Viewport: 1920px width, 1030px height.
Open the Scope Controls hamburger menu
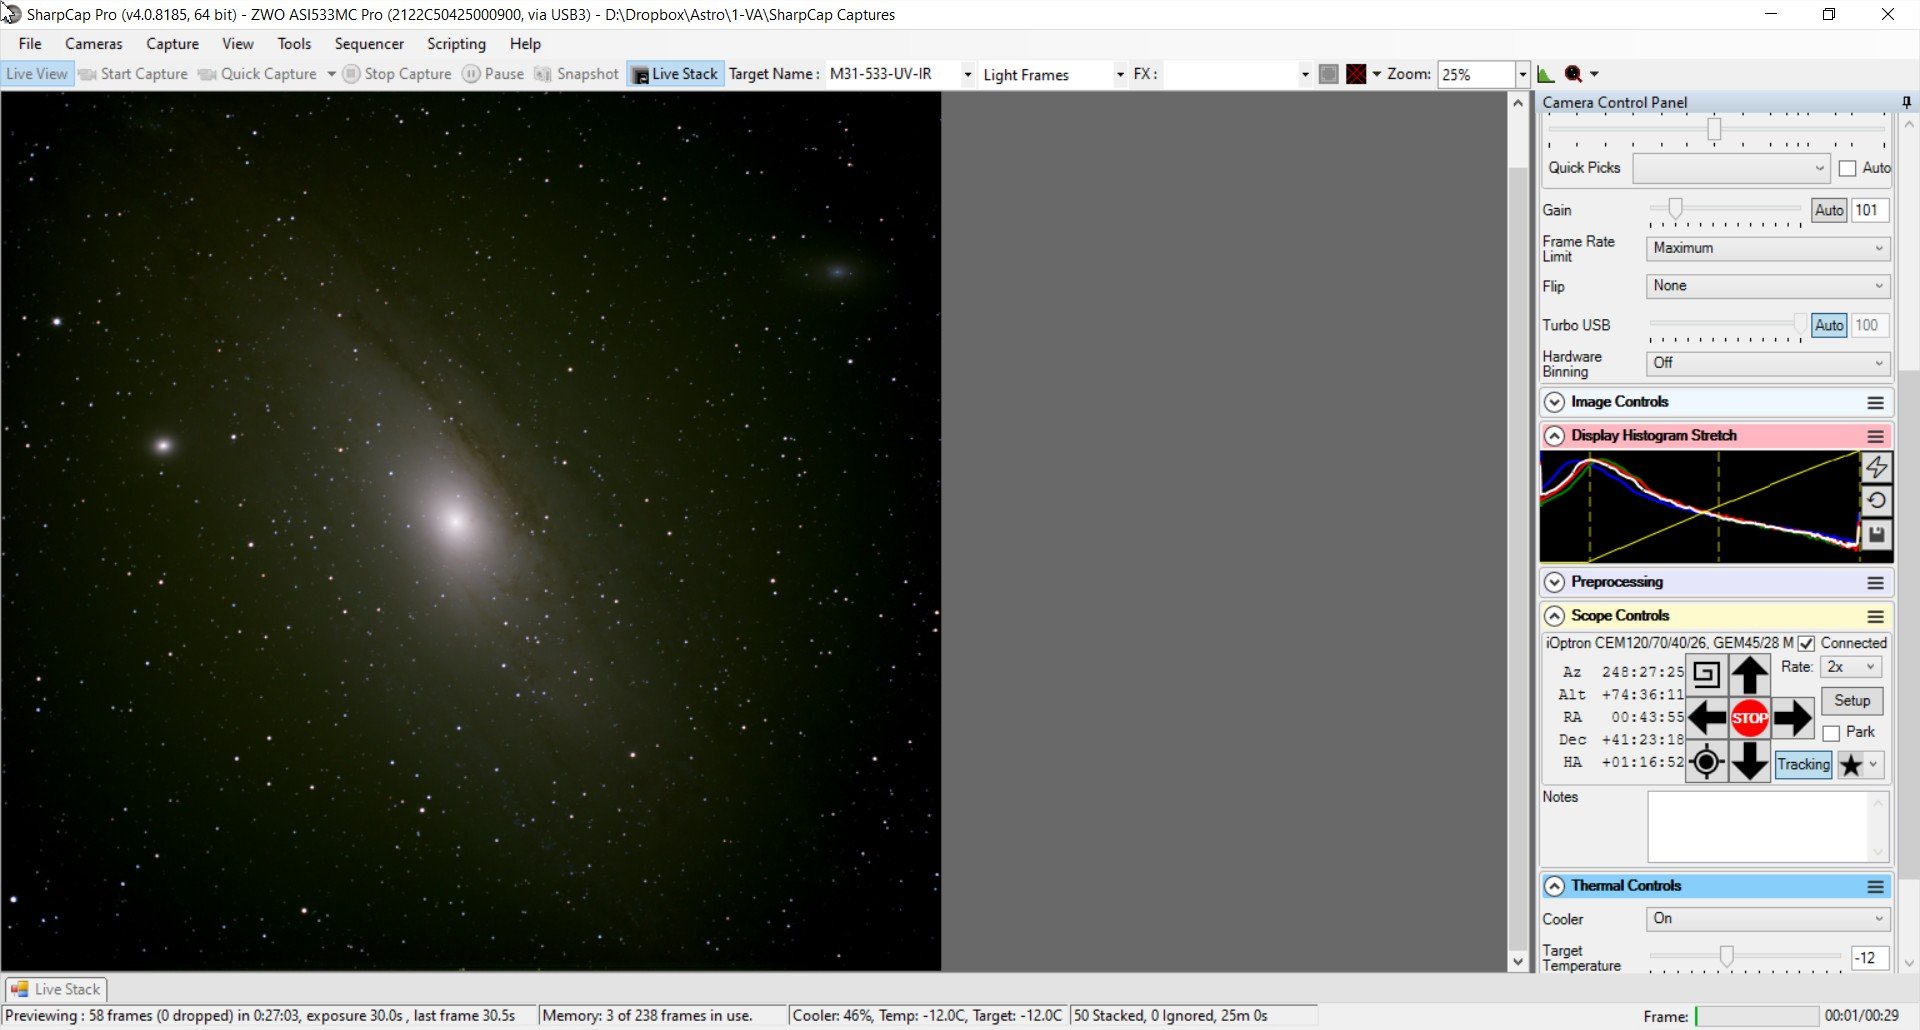coord(1875,616)
